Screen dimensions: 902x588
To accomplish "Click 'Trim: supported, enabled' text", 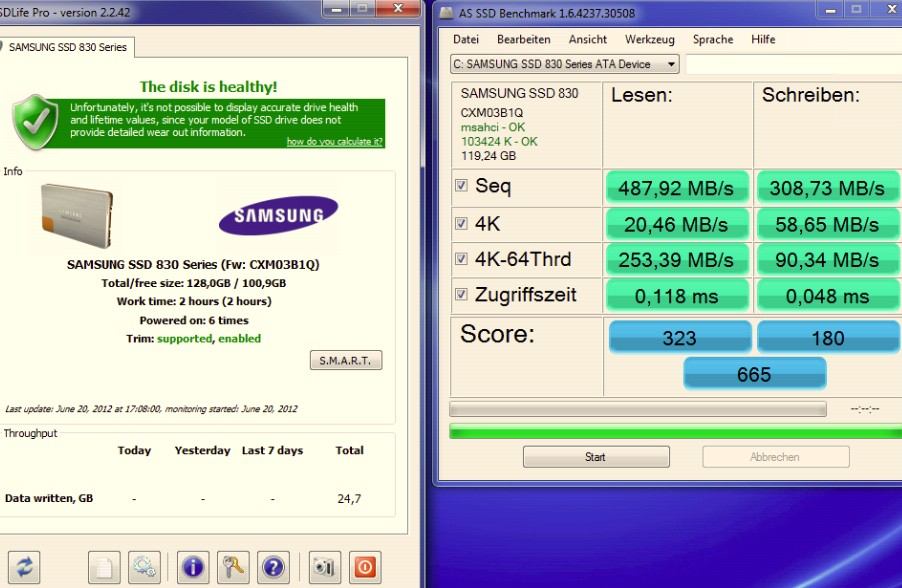I will coord(194,339).
